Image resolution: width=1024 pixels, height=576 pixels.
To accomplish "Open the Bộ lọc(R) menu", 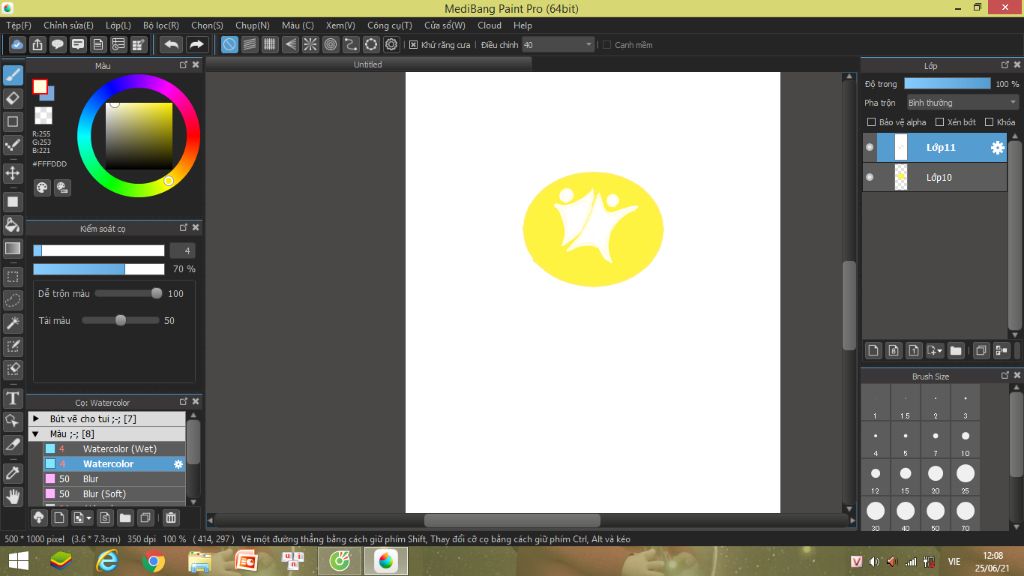I will 161,25.
